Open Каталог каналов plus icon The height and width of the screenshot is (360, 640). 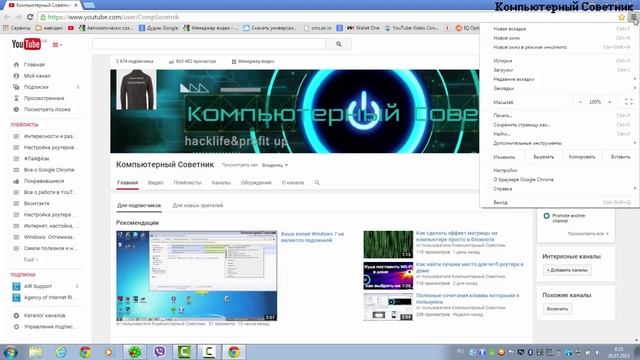(x=16, y=316)
